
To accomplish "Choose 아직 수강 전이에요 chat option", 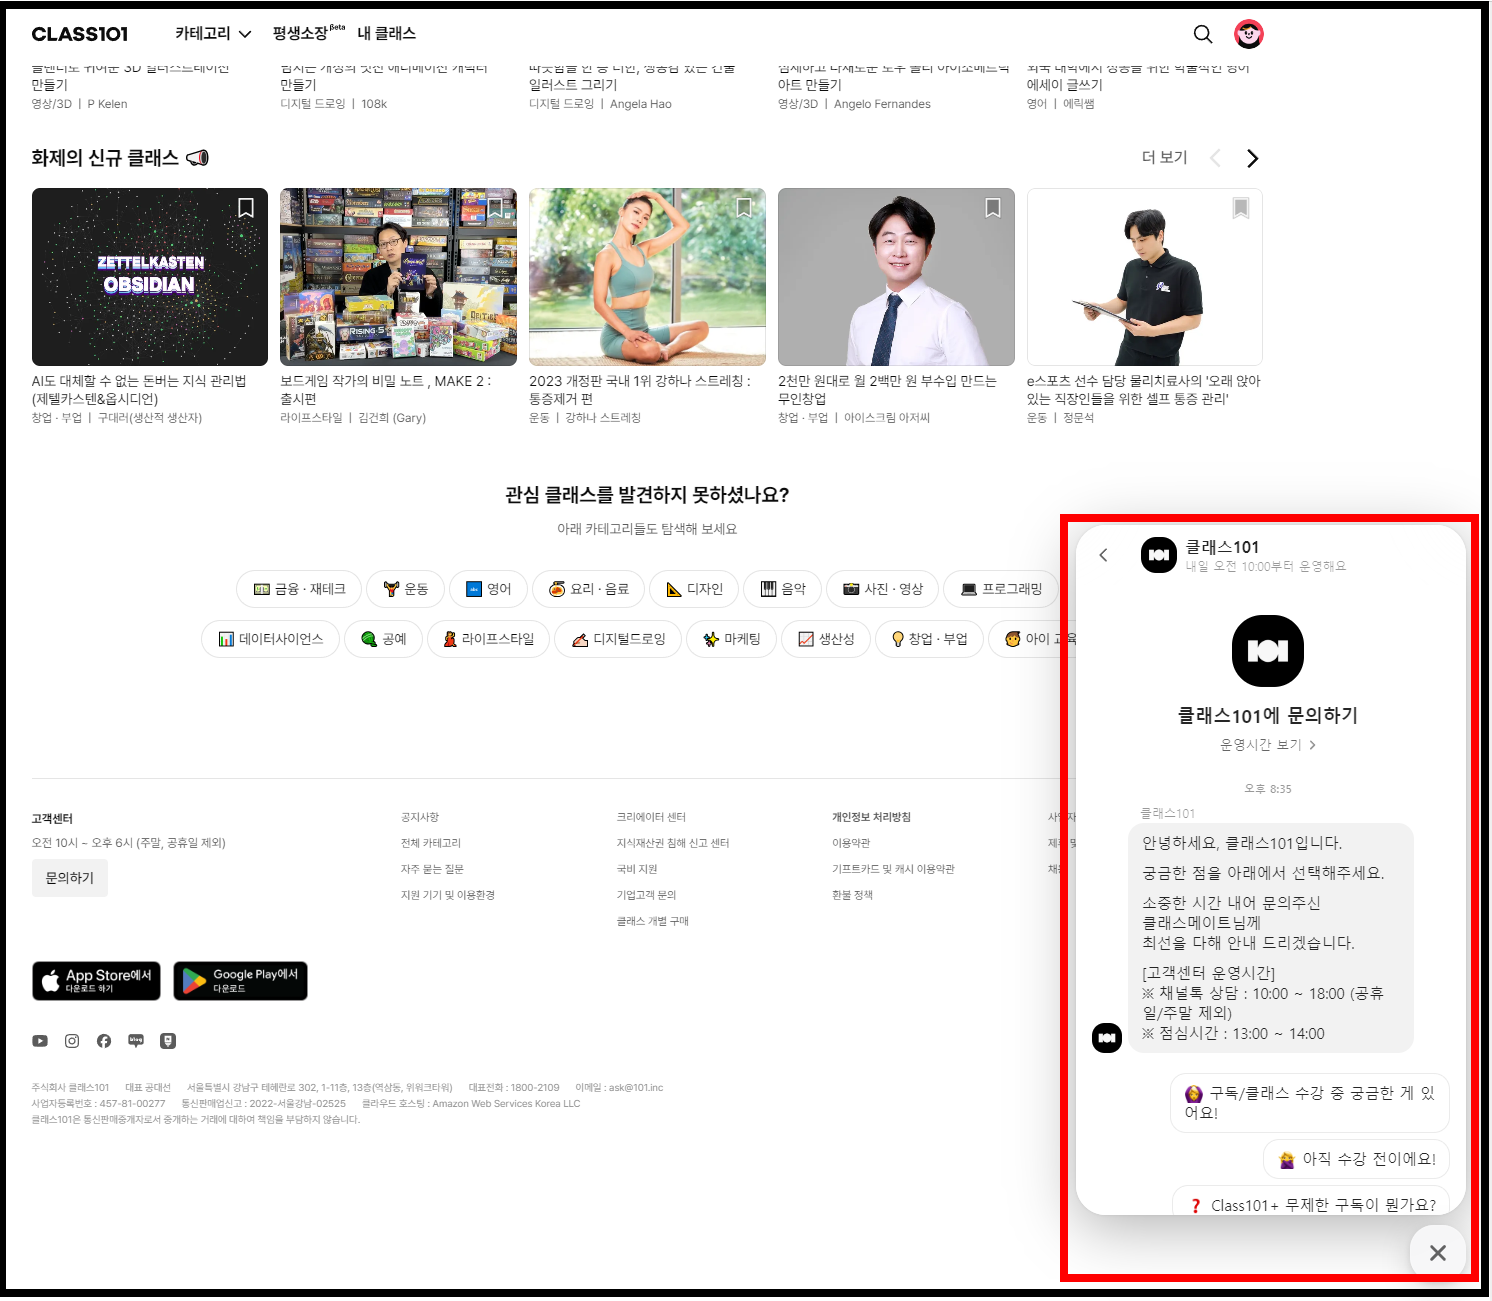I will (x=1357, y=1159).
